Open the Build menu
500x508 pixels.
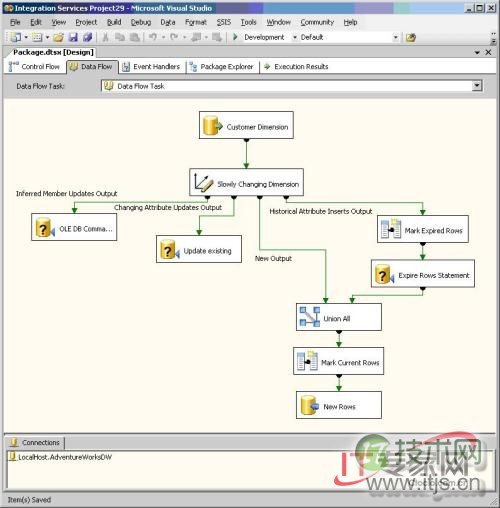[114, 22]
